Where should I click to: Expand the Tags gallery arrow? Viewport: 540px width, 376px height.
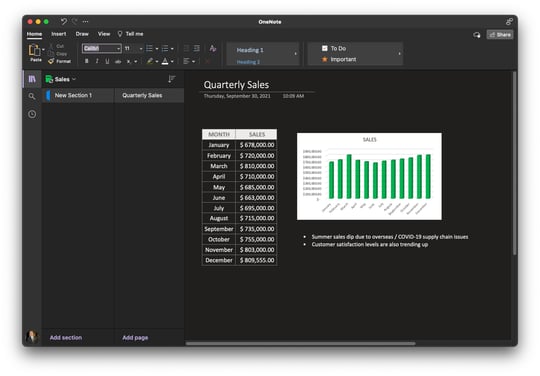399,54
